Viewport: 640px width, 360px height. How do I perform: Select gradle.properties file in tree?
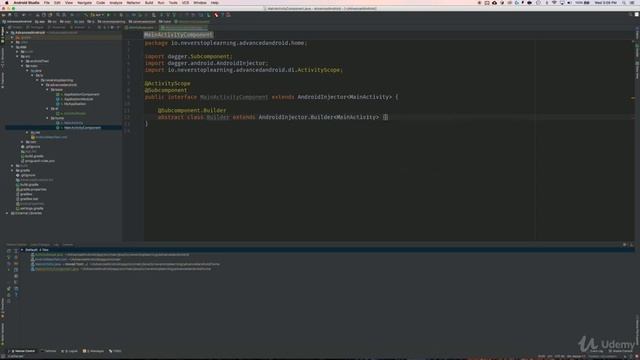pos(33,189)
